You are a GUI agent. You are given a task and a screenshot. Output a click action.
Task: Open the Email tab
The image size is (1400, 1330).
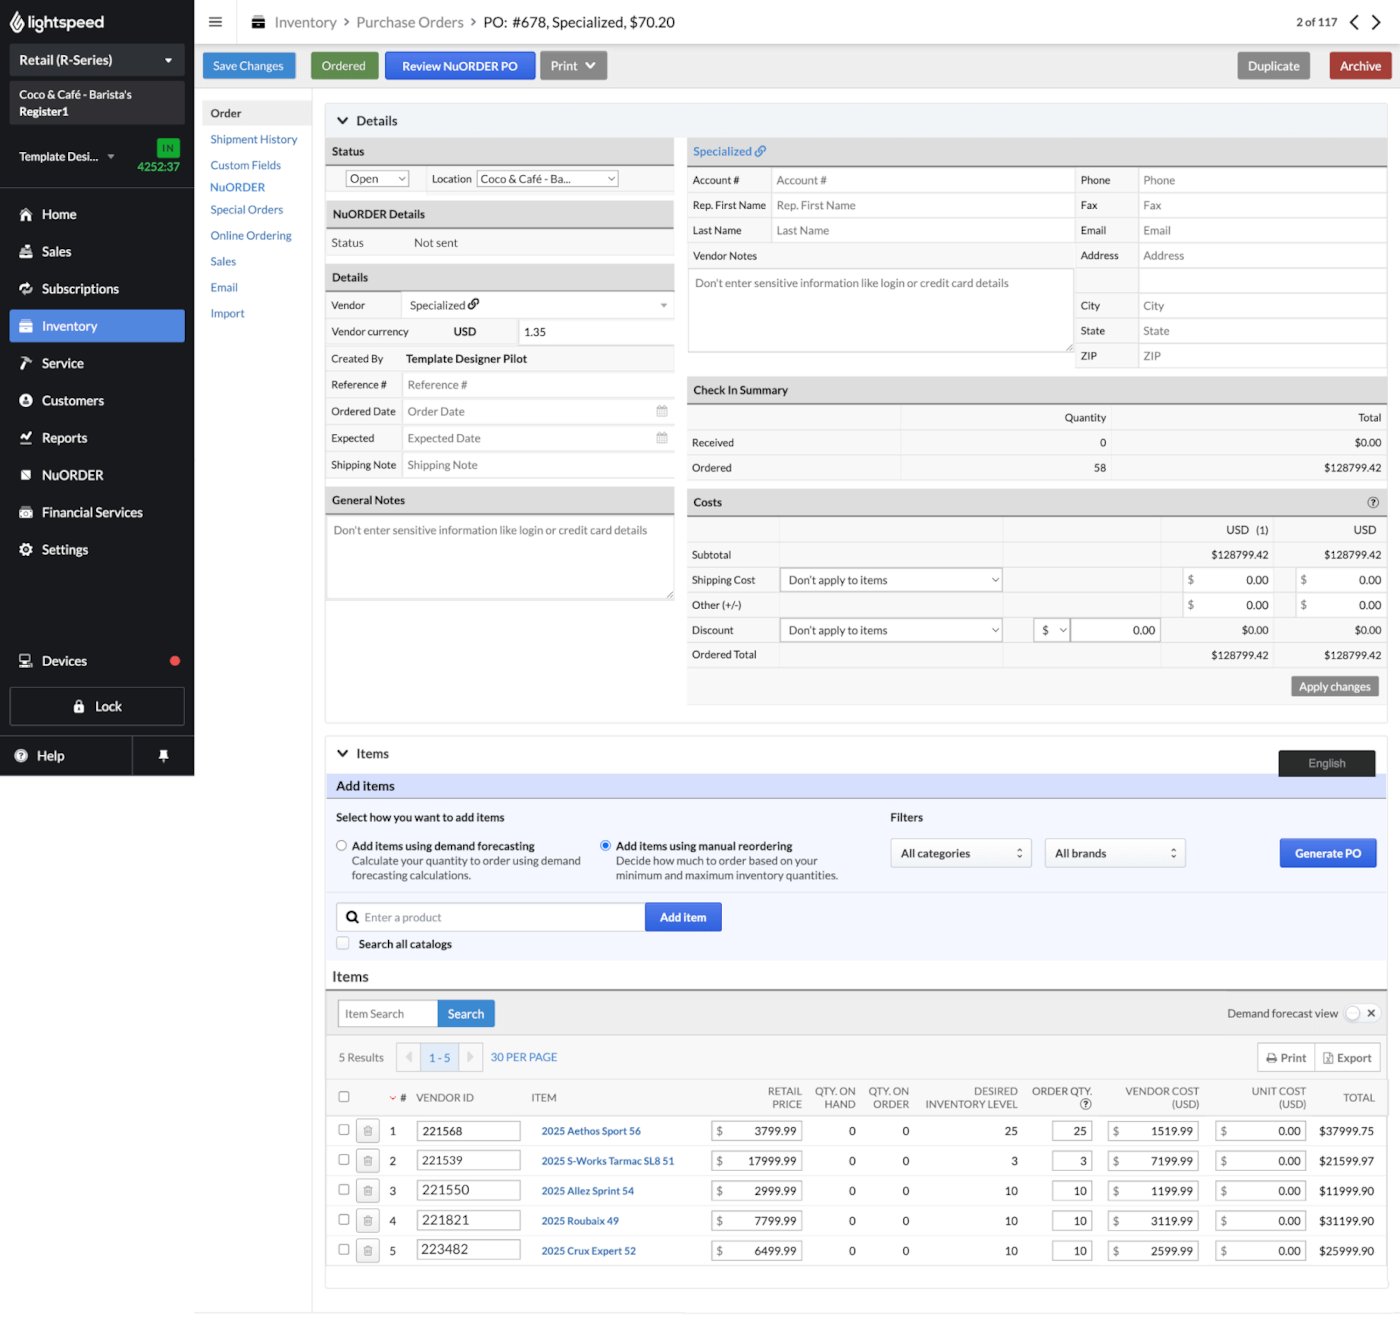click(224, 287)
